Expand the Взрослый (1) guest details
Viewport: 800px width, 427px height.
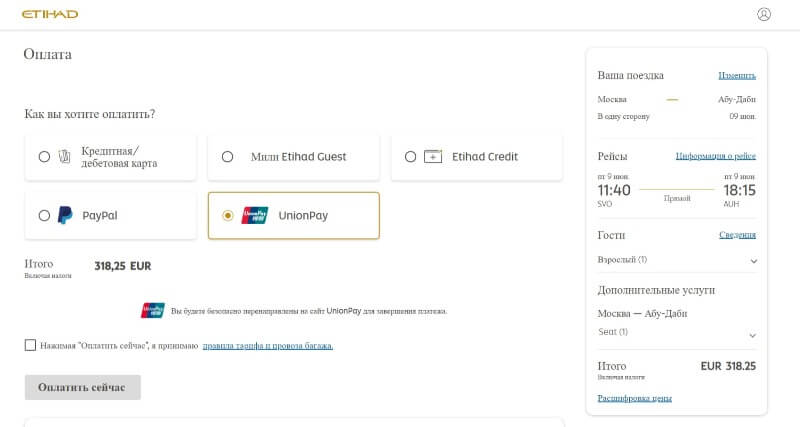point(753,261)
